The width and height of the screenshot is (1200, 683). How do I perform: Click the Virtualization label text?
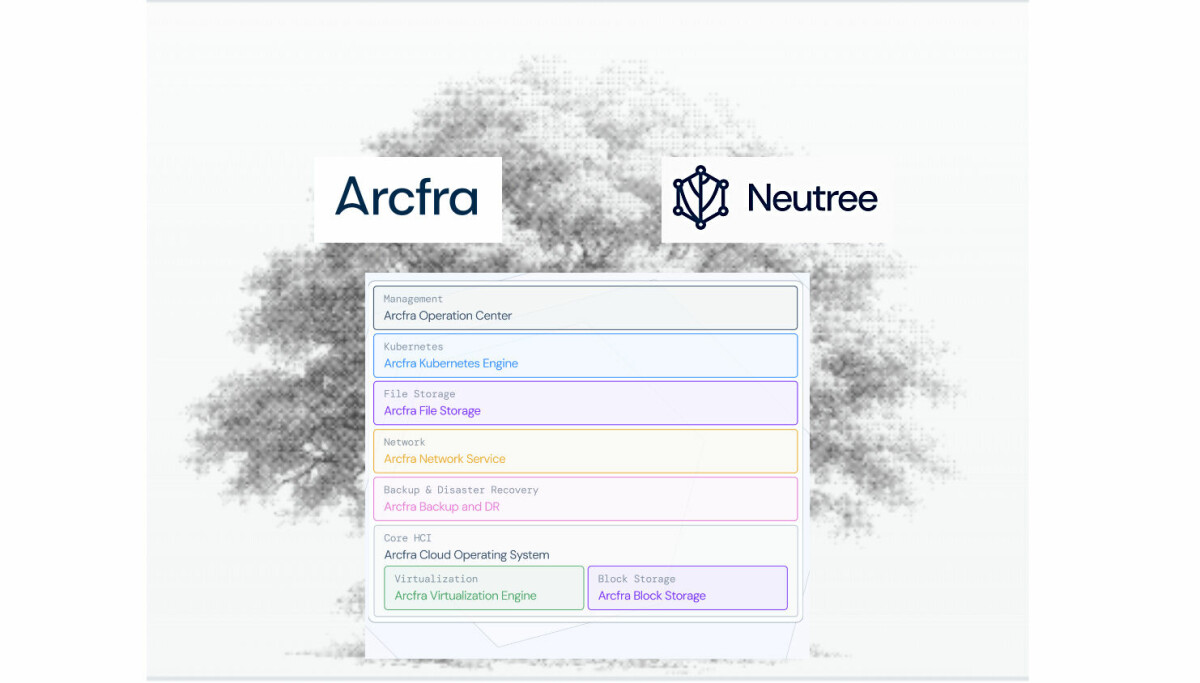(436, 578)
